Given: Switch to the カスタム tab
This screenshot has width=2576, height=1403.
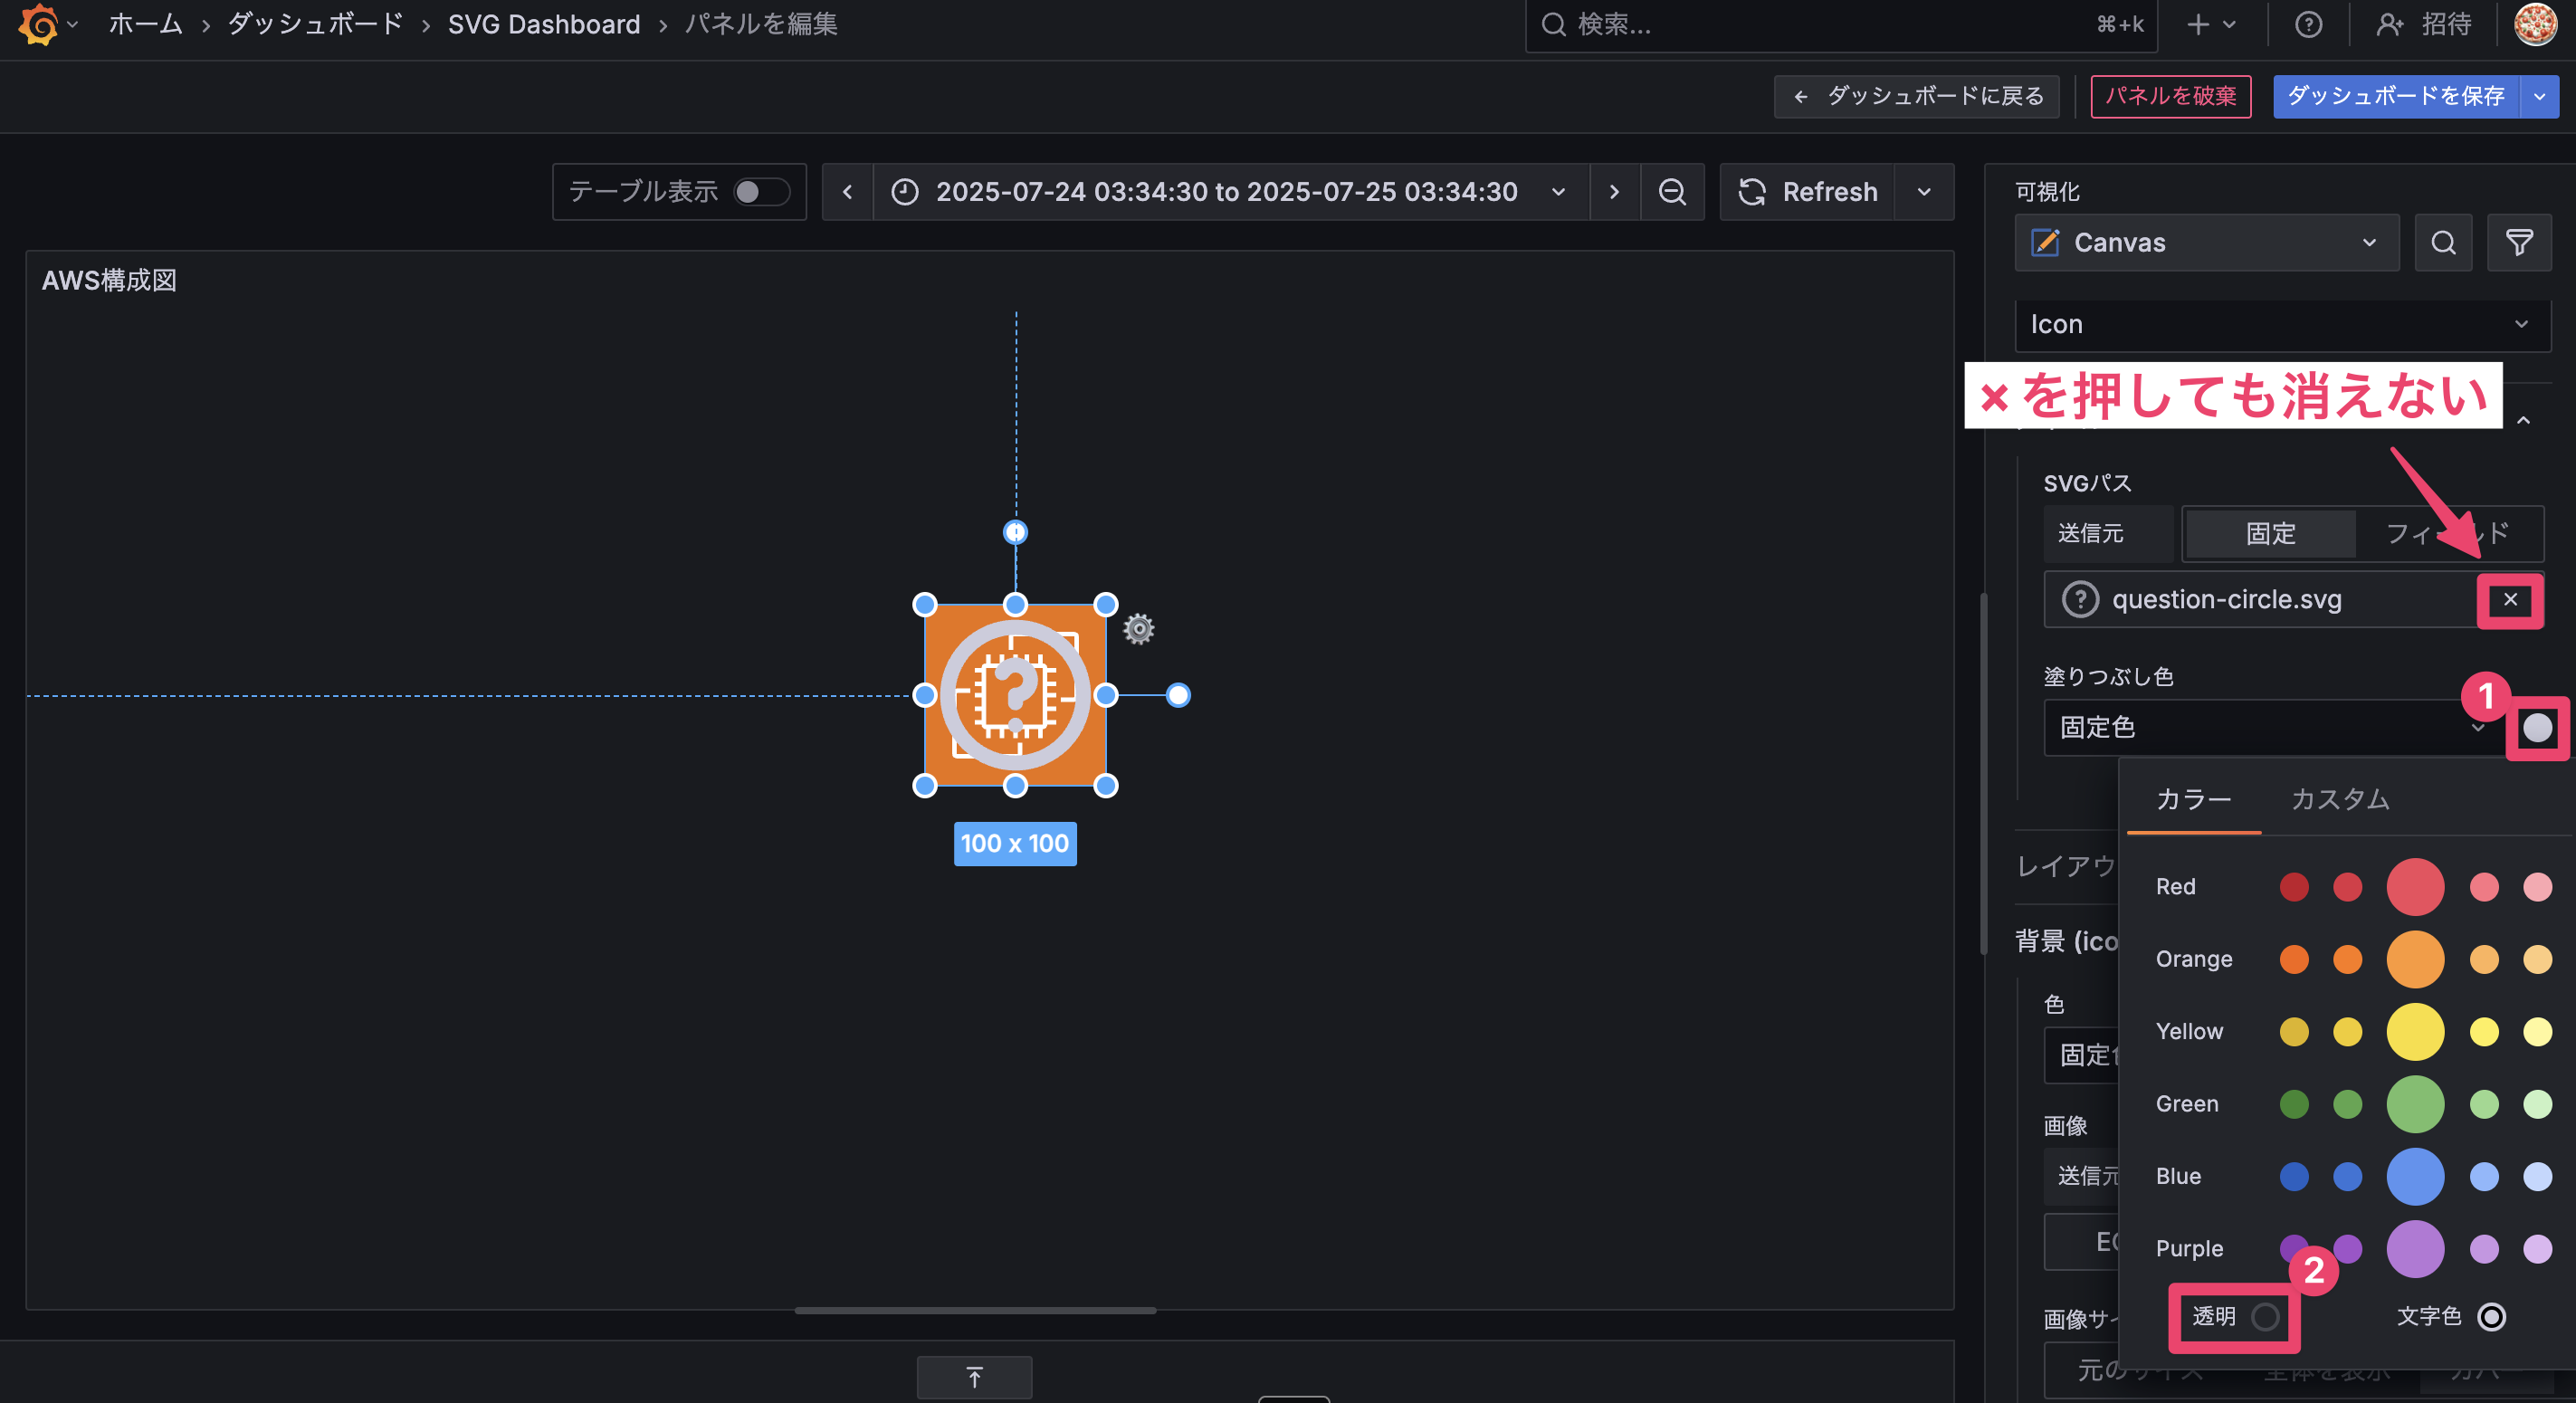Looking at the screenshot, I should [2340, 799].
